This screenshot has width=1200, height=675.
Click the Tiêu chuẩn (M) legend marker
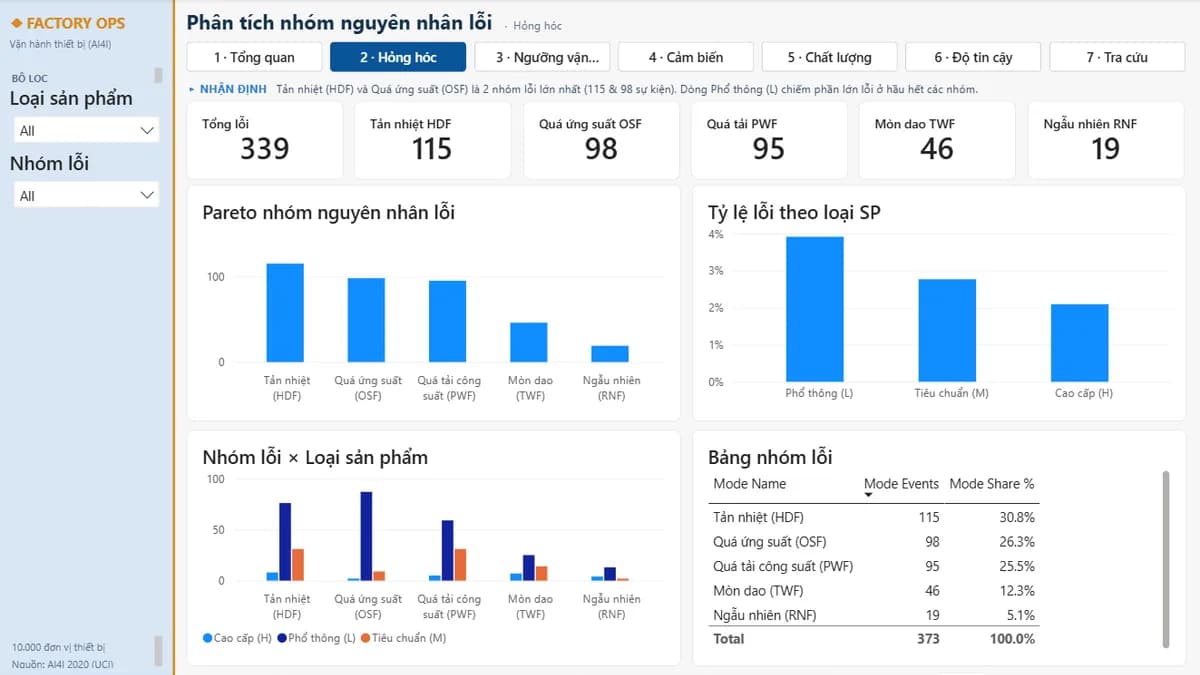pyautogui.click(x=365, y=638)
